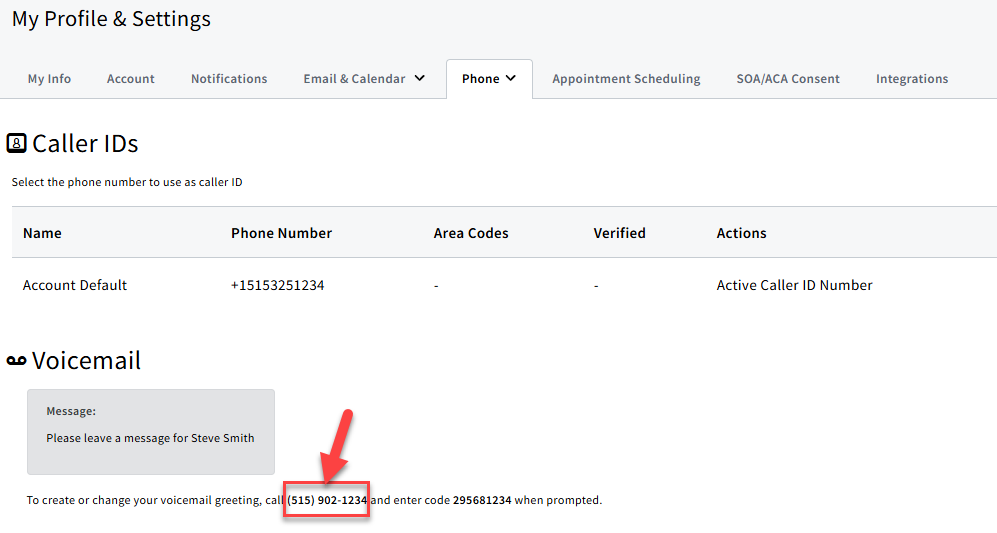Click voicemail number (515) 902-1234
Viewport: 997px width, 533px height.
coord(327,500)
